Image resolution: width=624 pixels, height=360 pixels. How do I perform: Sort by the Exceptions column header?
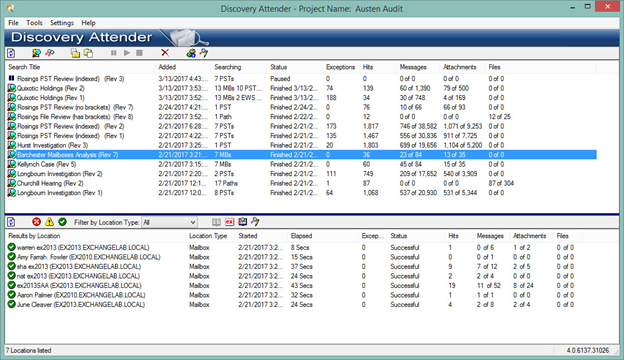tap(340, 67)
